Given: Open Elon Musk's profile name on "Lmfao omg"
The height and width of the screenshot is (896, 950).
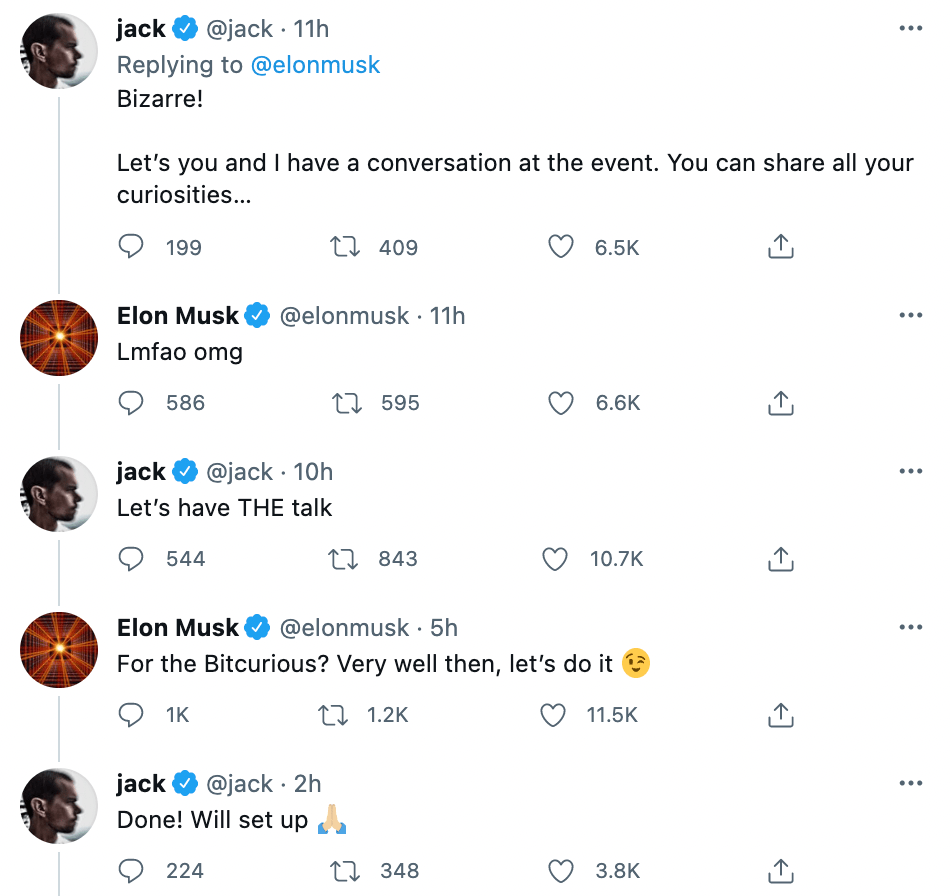Looking at the screenshot, I should pyautogui.click(x=178, y=316).
